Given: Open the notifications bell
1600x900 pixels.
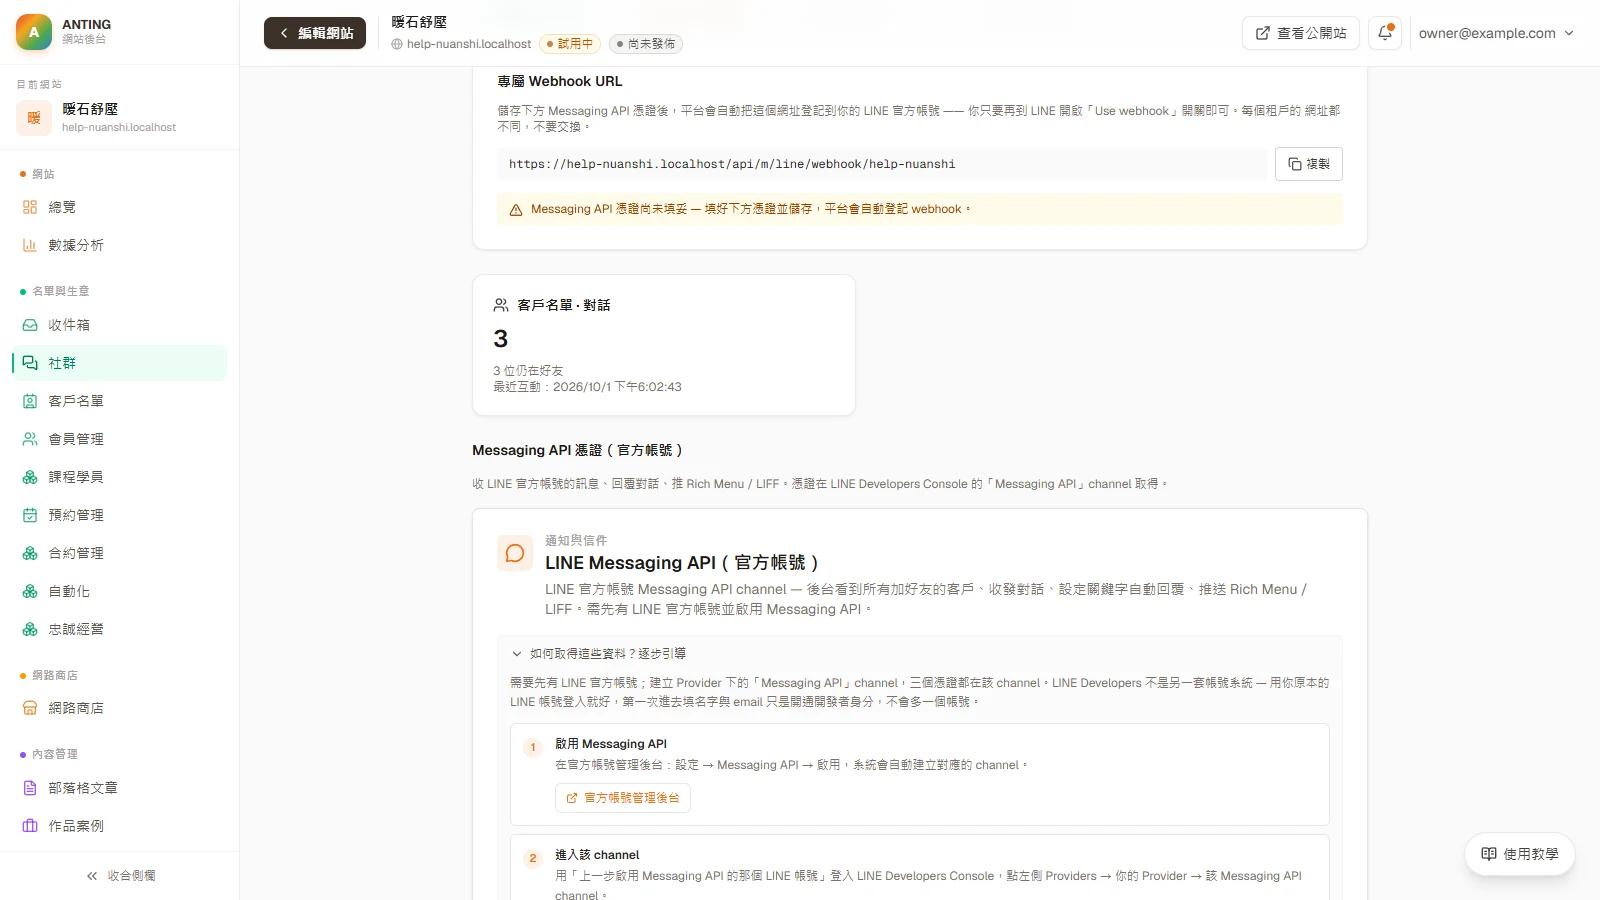Looking at the screenshot, I should pyautogui.click(x=1385, y=33).
